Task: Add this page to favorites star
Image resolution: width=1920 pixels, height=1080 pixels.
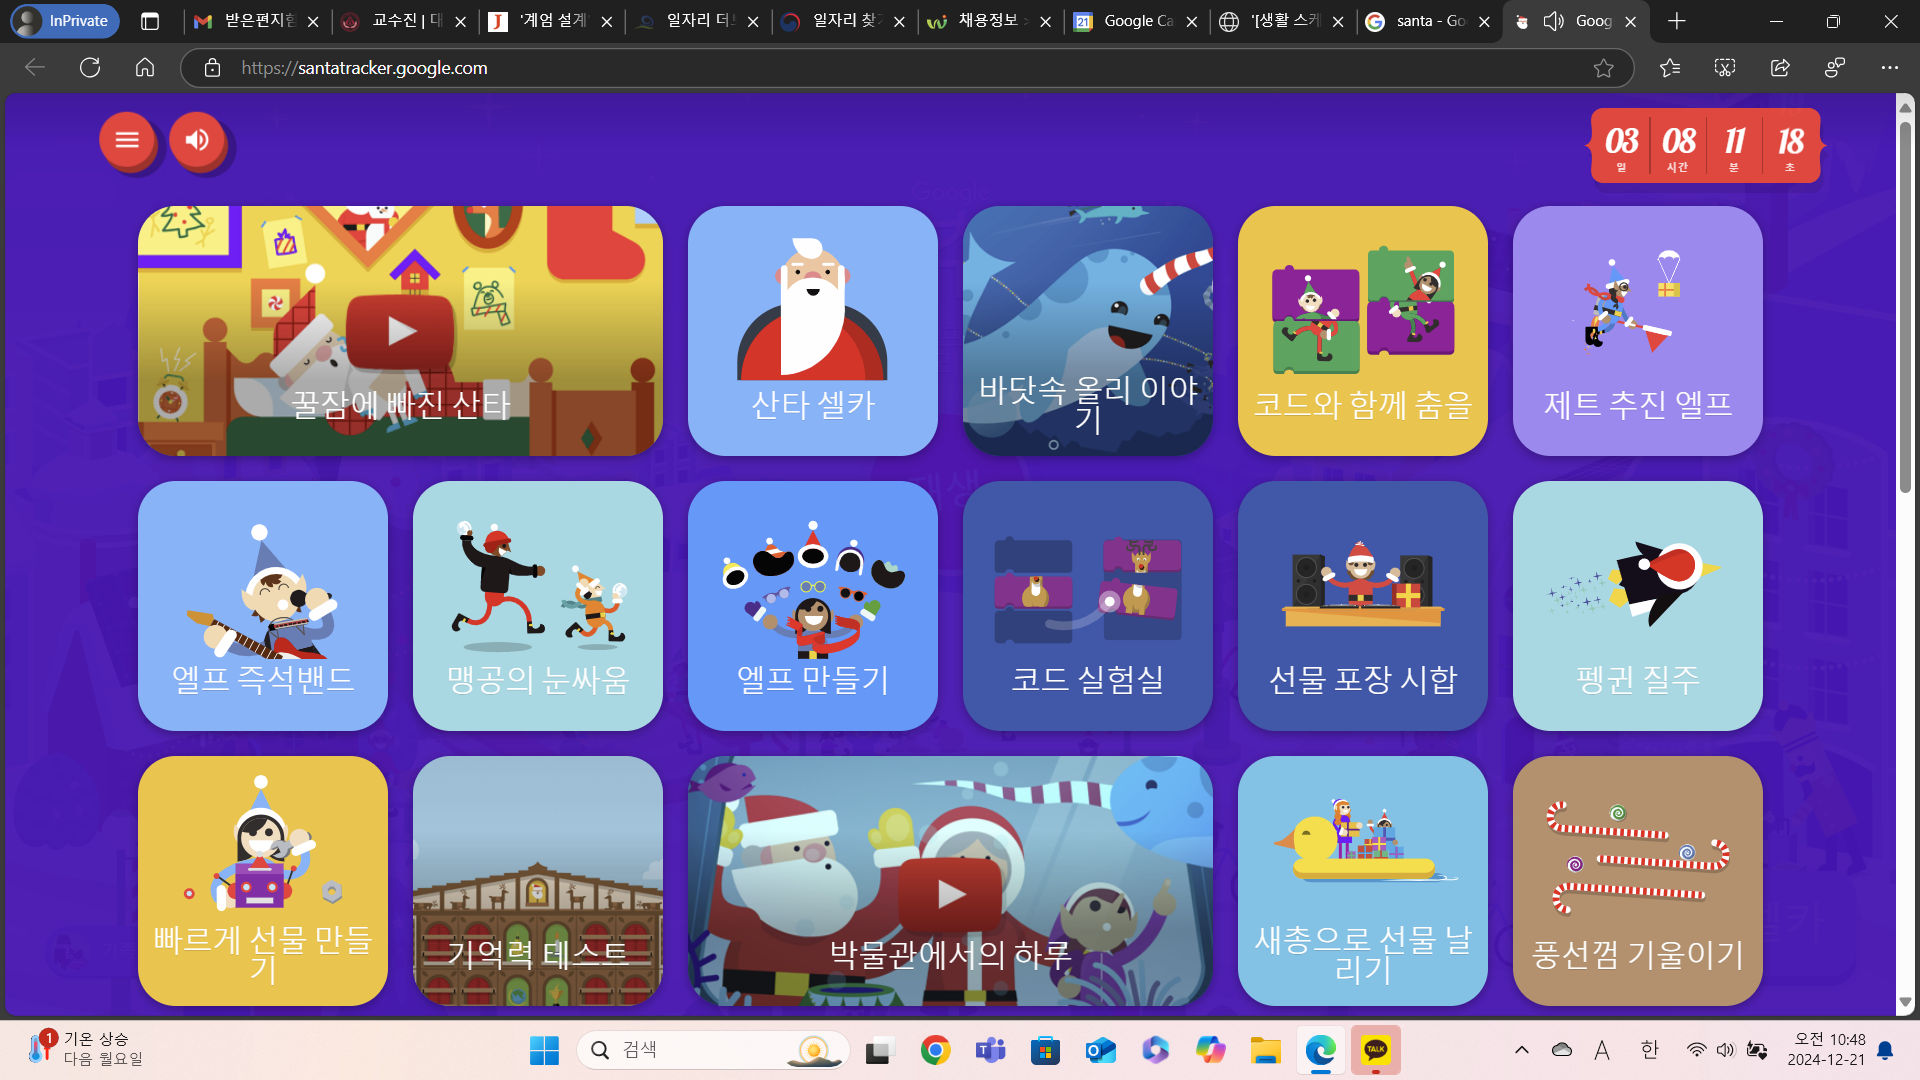Action: [x=1604, y=68]
